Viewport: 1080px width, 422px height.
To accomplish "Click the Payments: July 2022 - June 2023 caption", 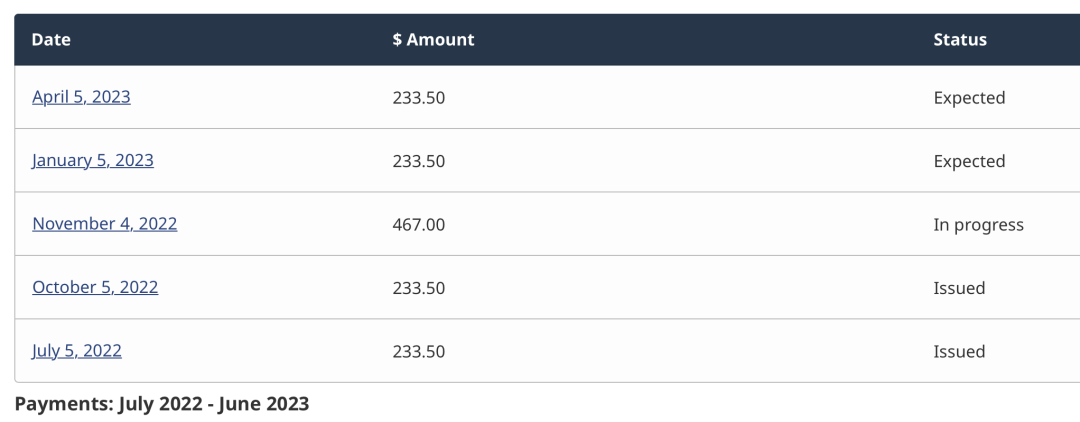I will pos(162,404).
